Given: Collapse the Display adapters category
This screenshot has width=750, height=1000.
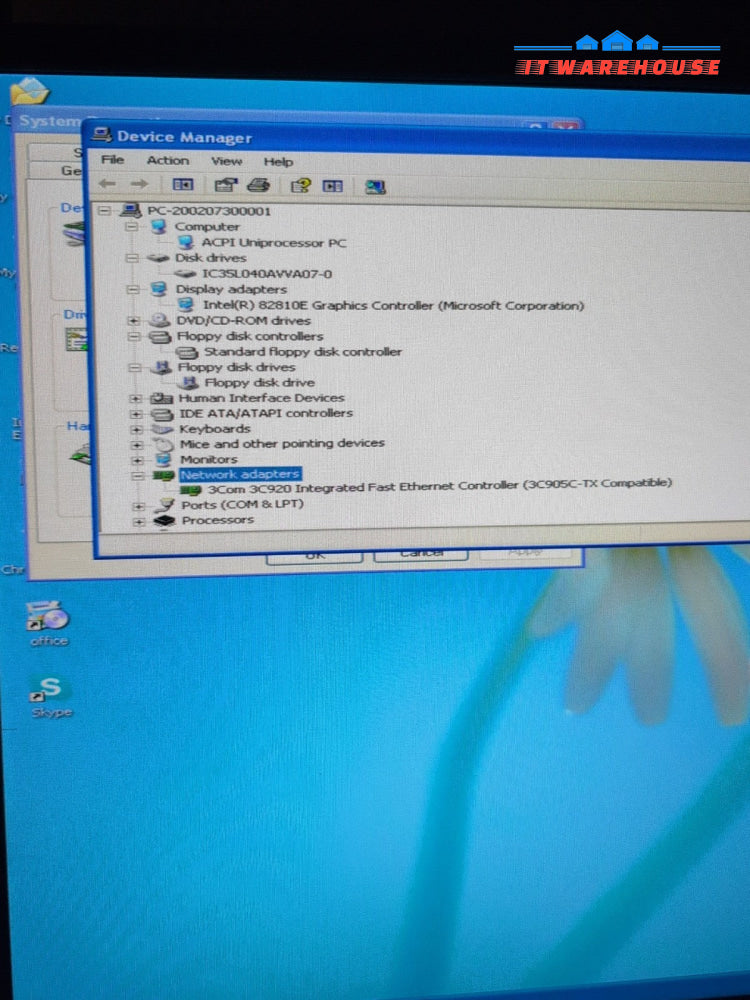Looking at the screenshot, I should point(133,289).
